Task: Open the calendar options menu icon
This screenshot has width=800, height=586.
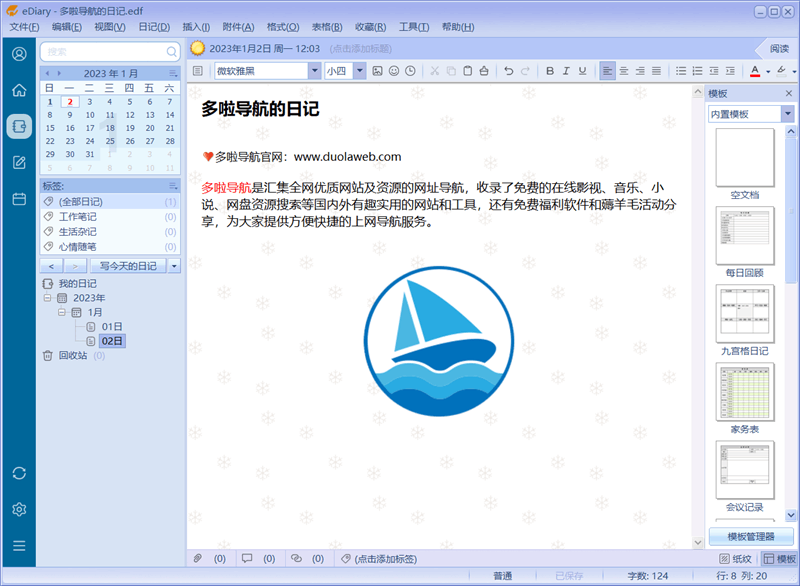Action: click(x=173, y=73)
